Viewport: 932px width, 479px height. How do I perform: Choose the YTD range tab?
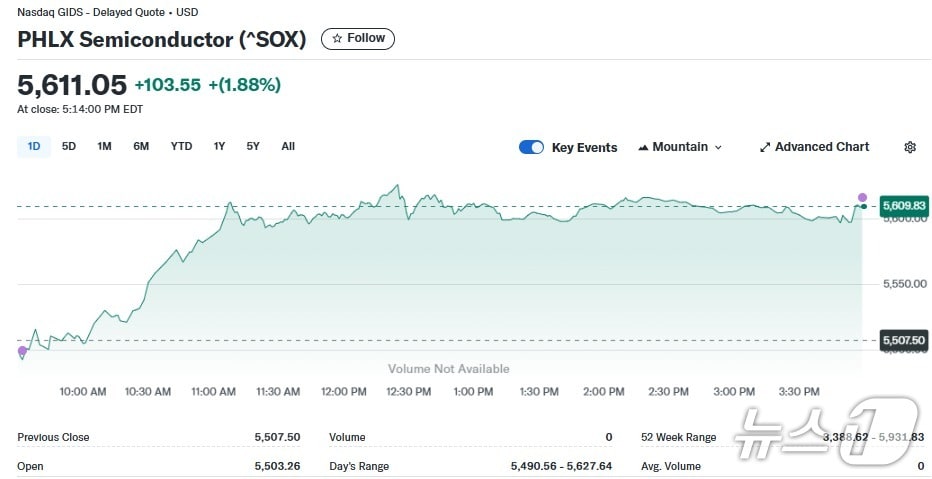pos(181,147)
